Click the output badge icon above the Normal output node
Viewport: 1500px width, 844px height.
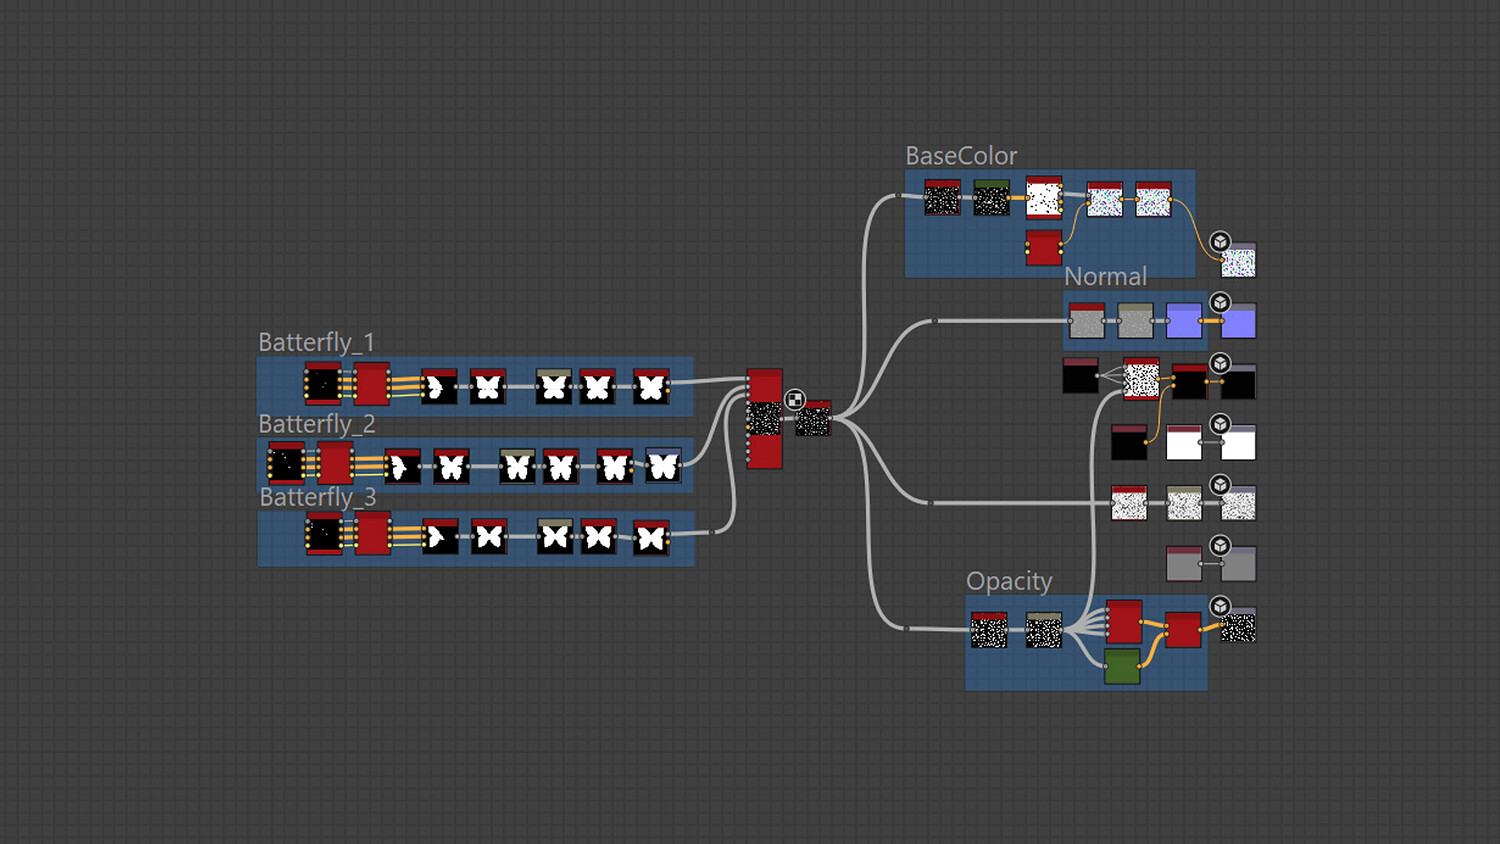click(1220, 303)
